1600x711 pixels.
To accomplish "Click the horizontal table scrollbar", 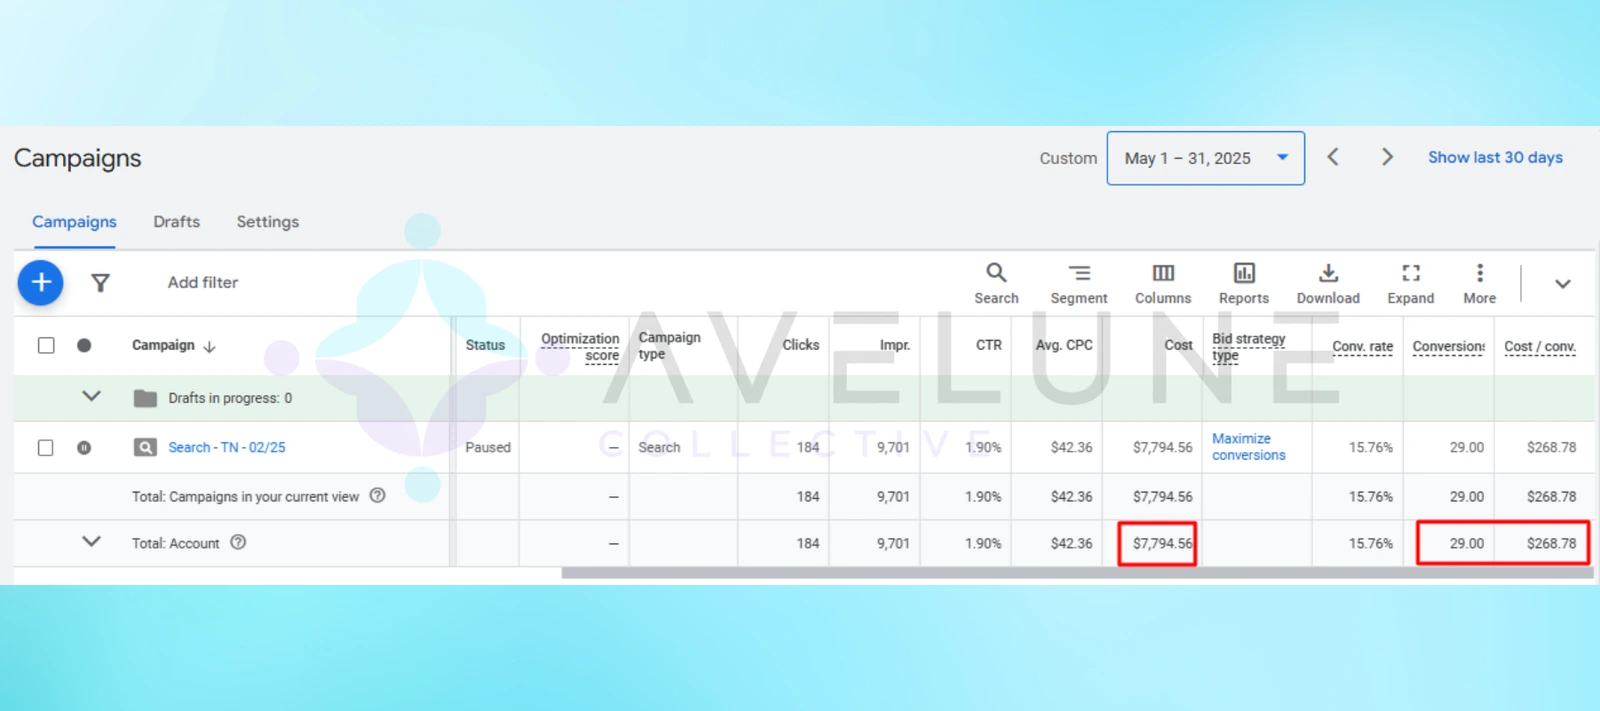I will pos(1076,573).
